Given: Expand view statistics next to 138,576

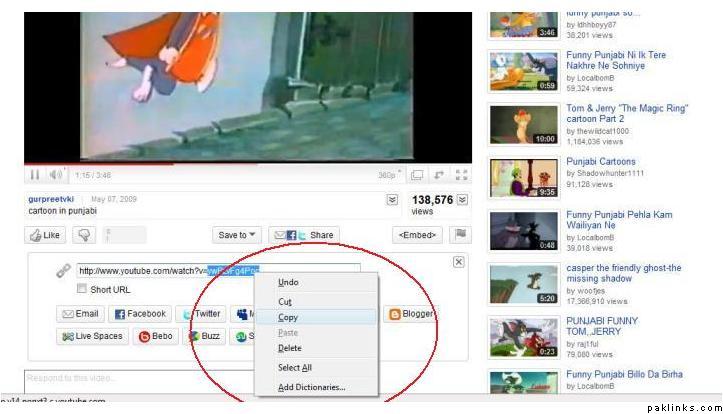Looking at the screenshot, I should coord(462,200).
